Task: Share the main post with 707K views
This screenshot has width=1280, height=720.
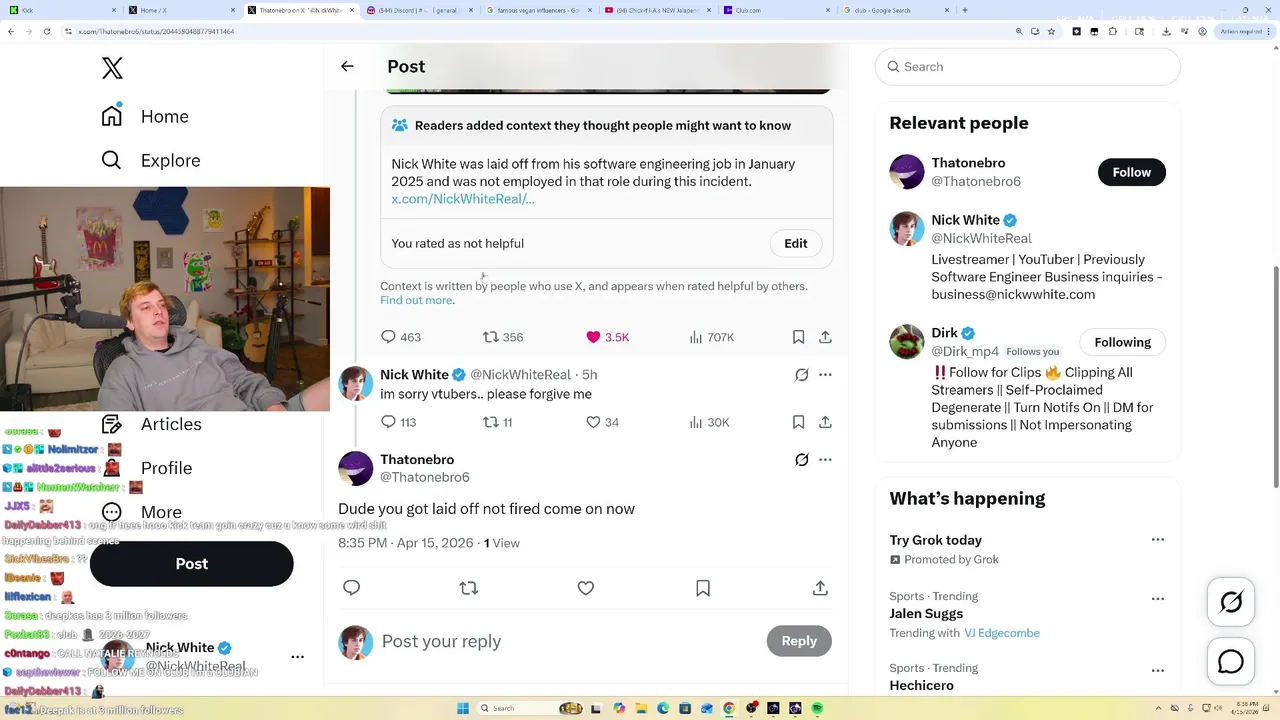Action: point(825,337)
